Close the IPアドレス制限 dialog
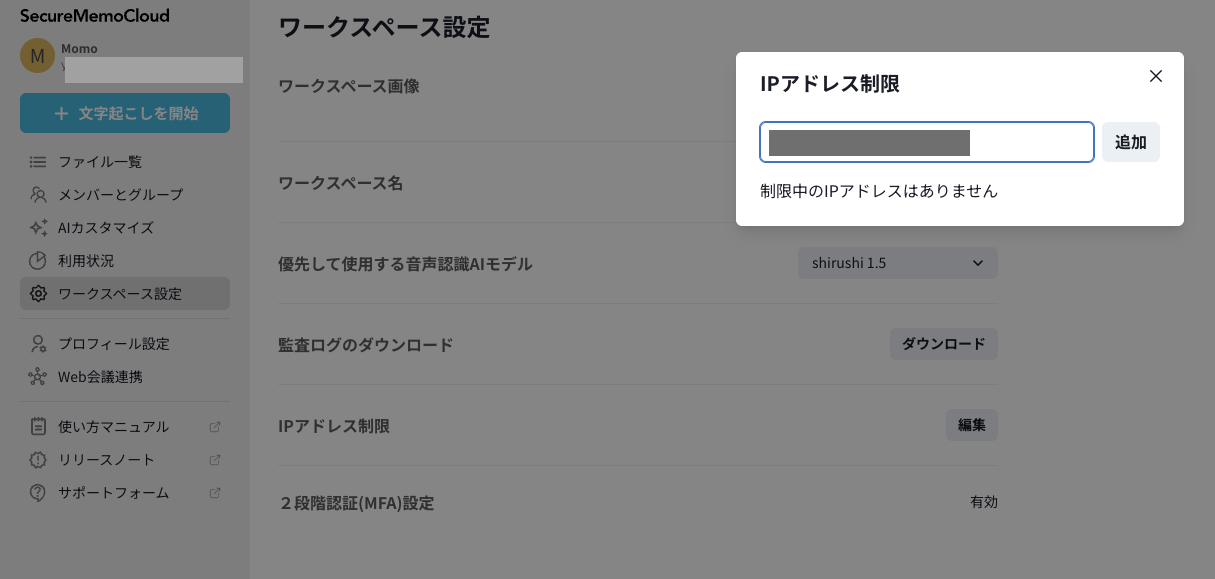1215x579 pixels. 1156,76
